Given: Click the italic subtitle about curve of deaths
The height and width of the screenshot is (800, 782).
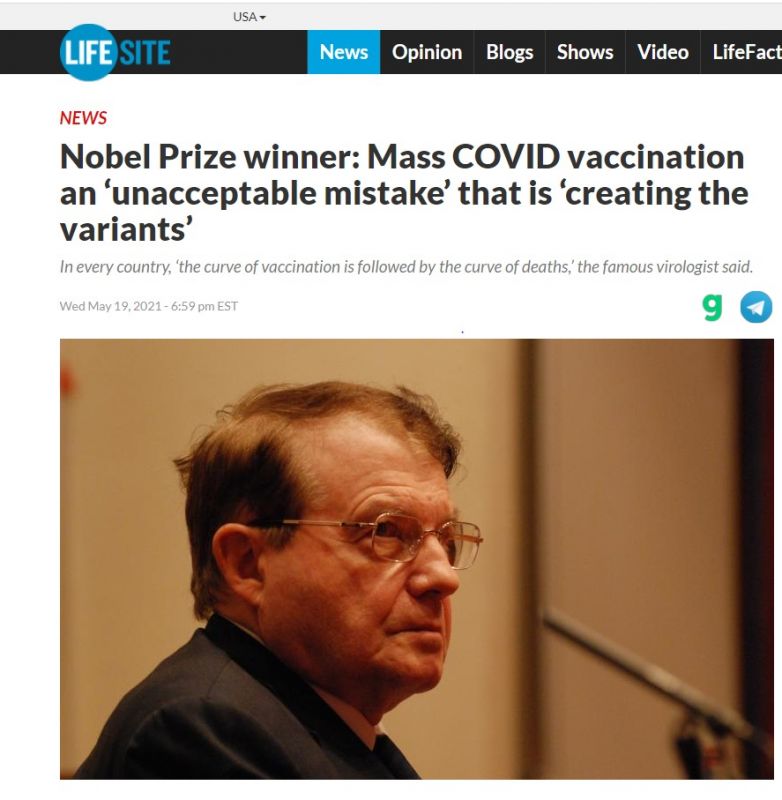Looking at the screenshot, I should point(405,267).
